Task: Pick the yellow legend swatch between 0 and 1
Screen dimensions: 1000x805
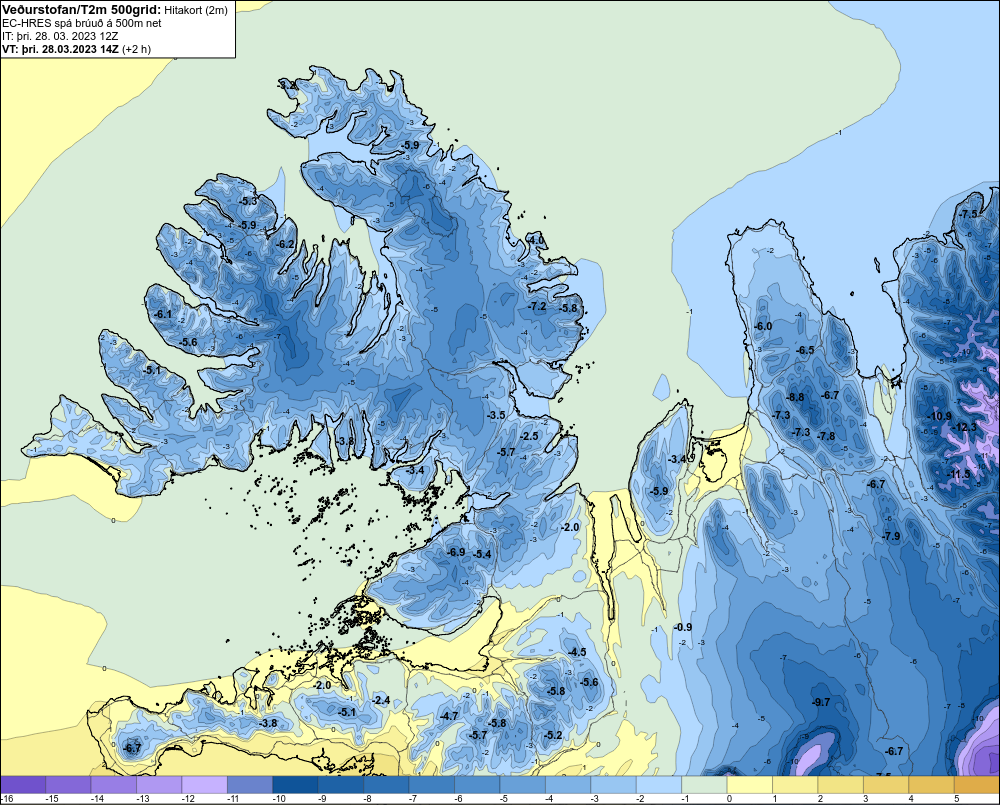Action: 750,785
